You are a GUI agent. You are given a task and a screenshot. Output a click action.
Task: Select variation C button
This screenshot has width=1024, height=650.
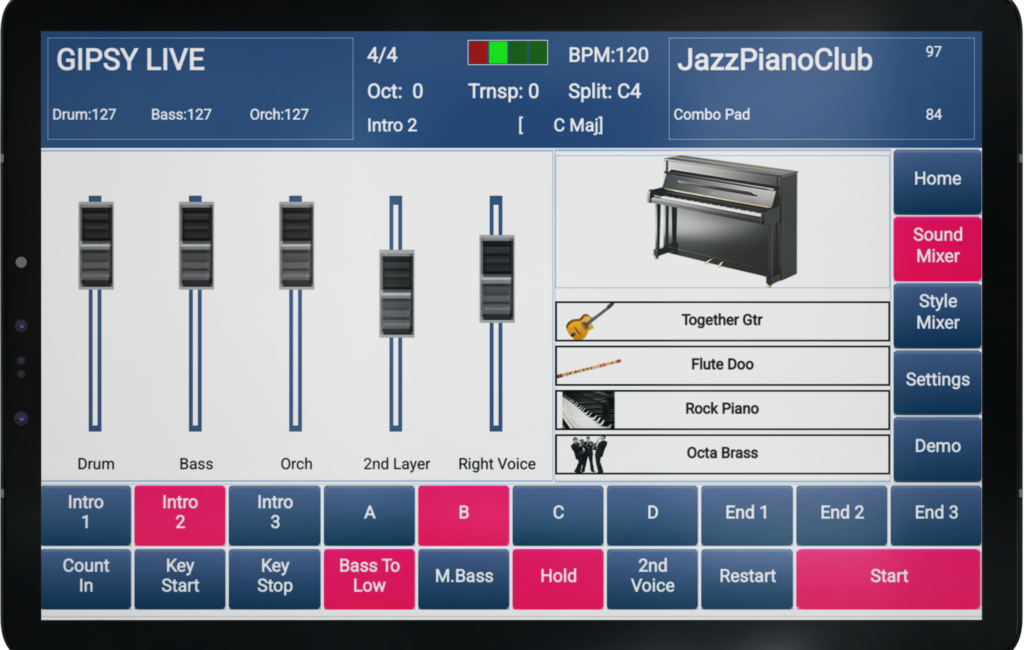[558, 513]
